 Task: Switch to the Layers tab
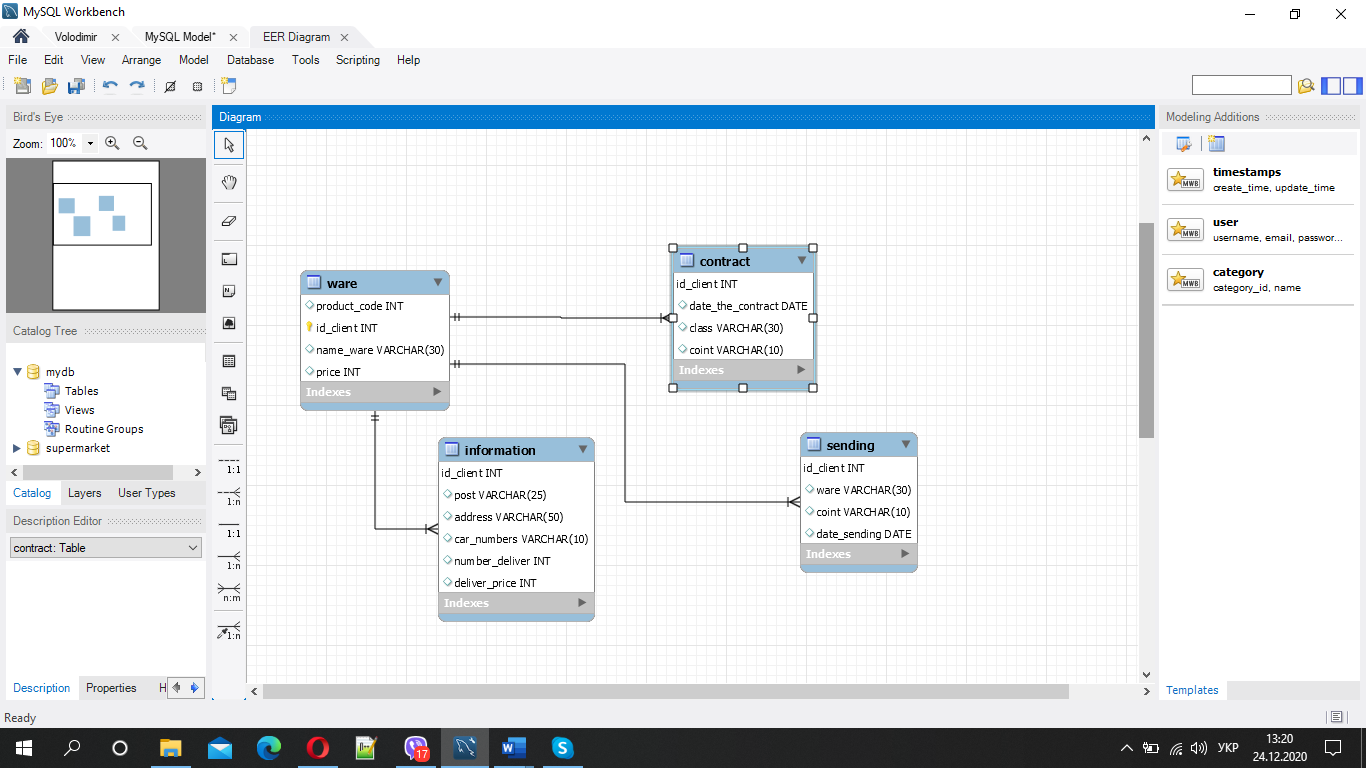(84, 493)
